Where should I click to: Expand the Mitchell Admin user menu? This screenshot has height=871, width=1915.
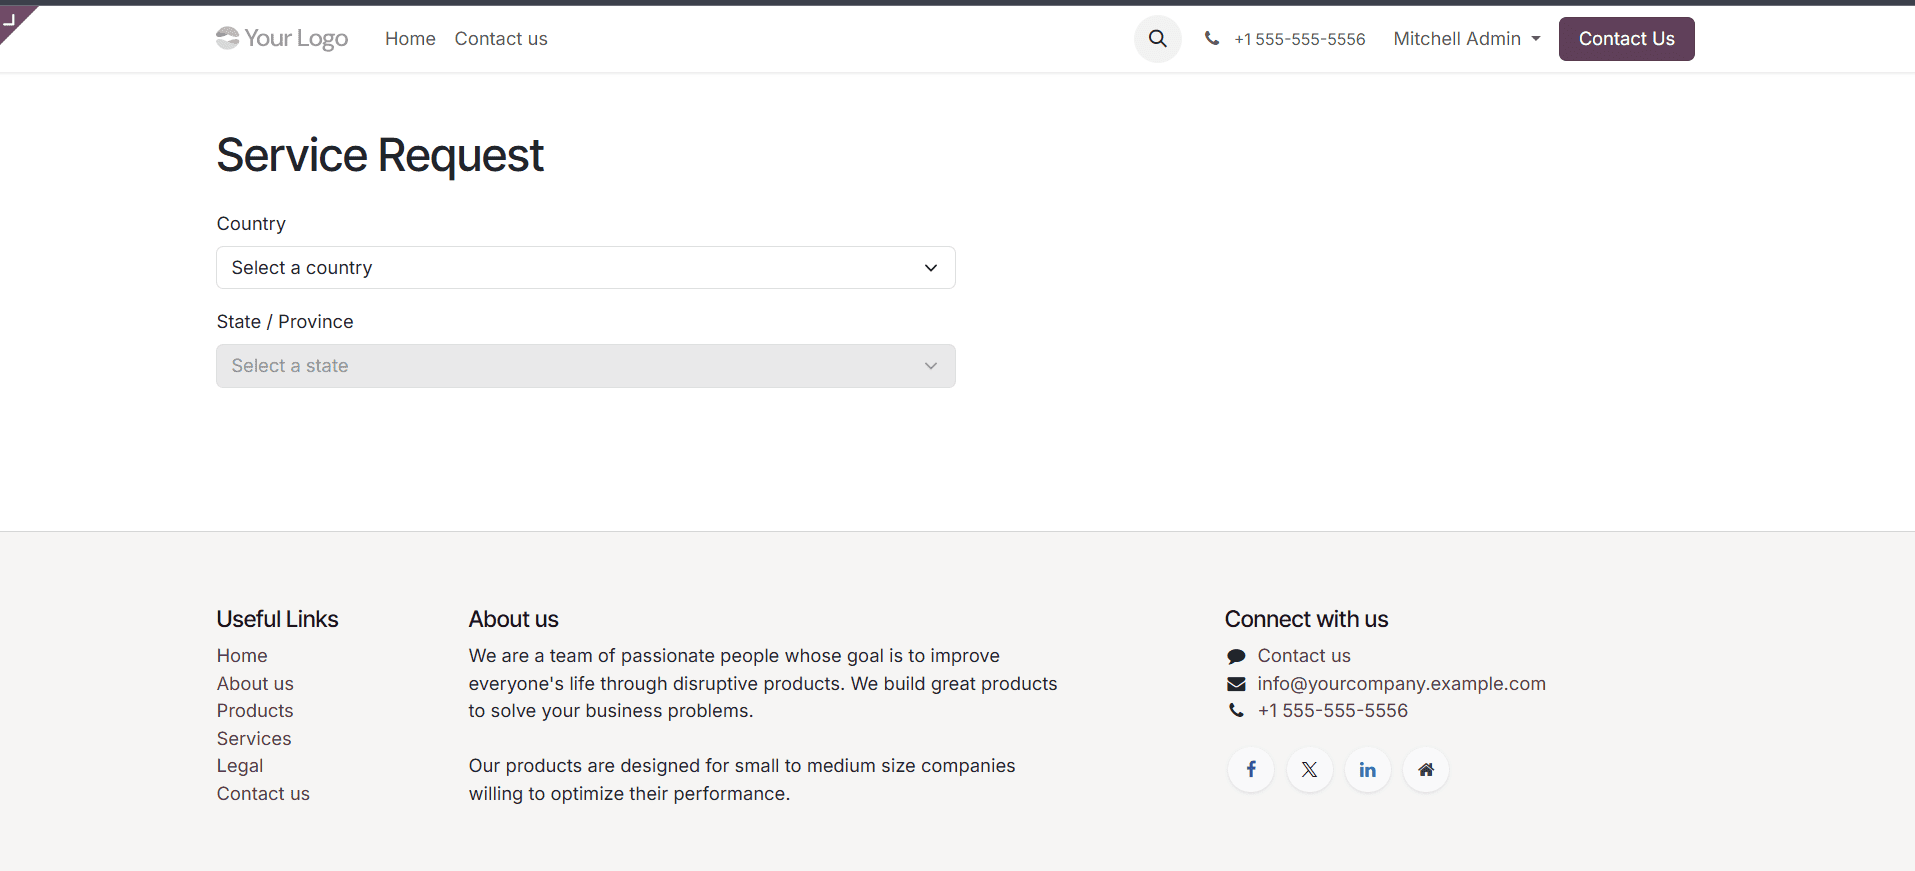[1467, 39]
